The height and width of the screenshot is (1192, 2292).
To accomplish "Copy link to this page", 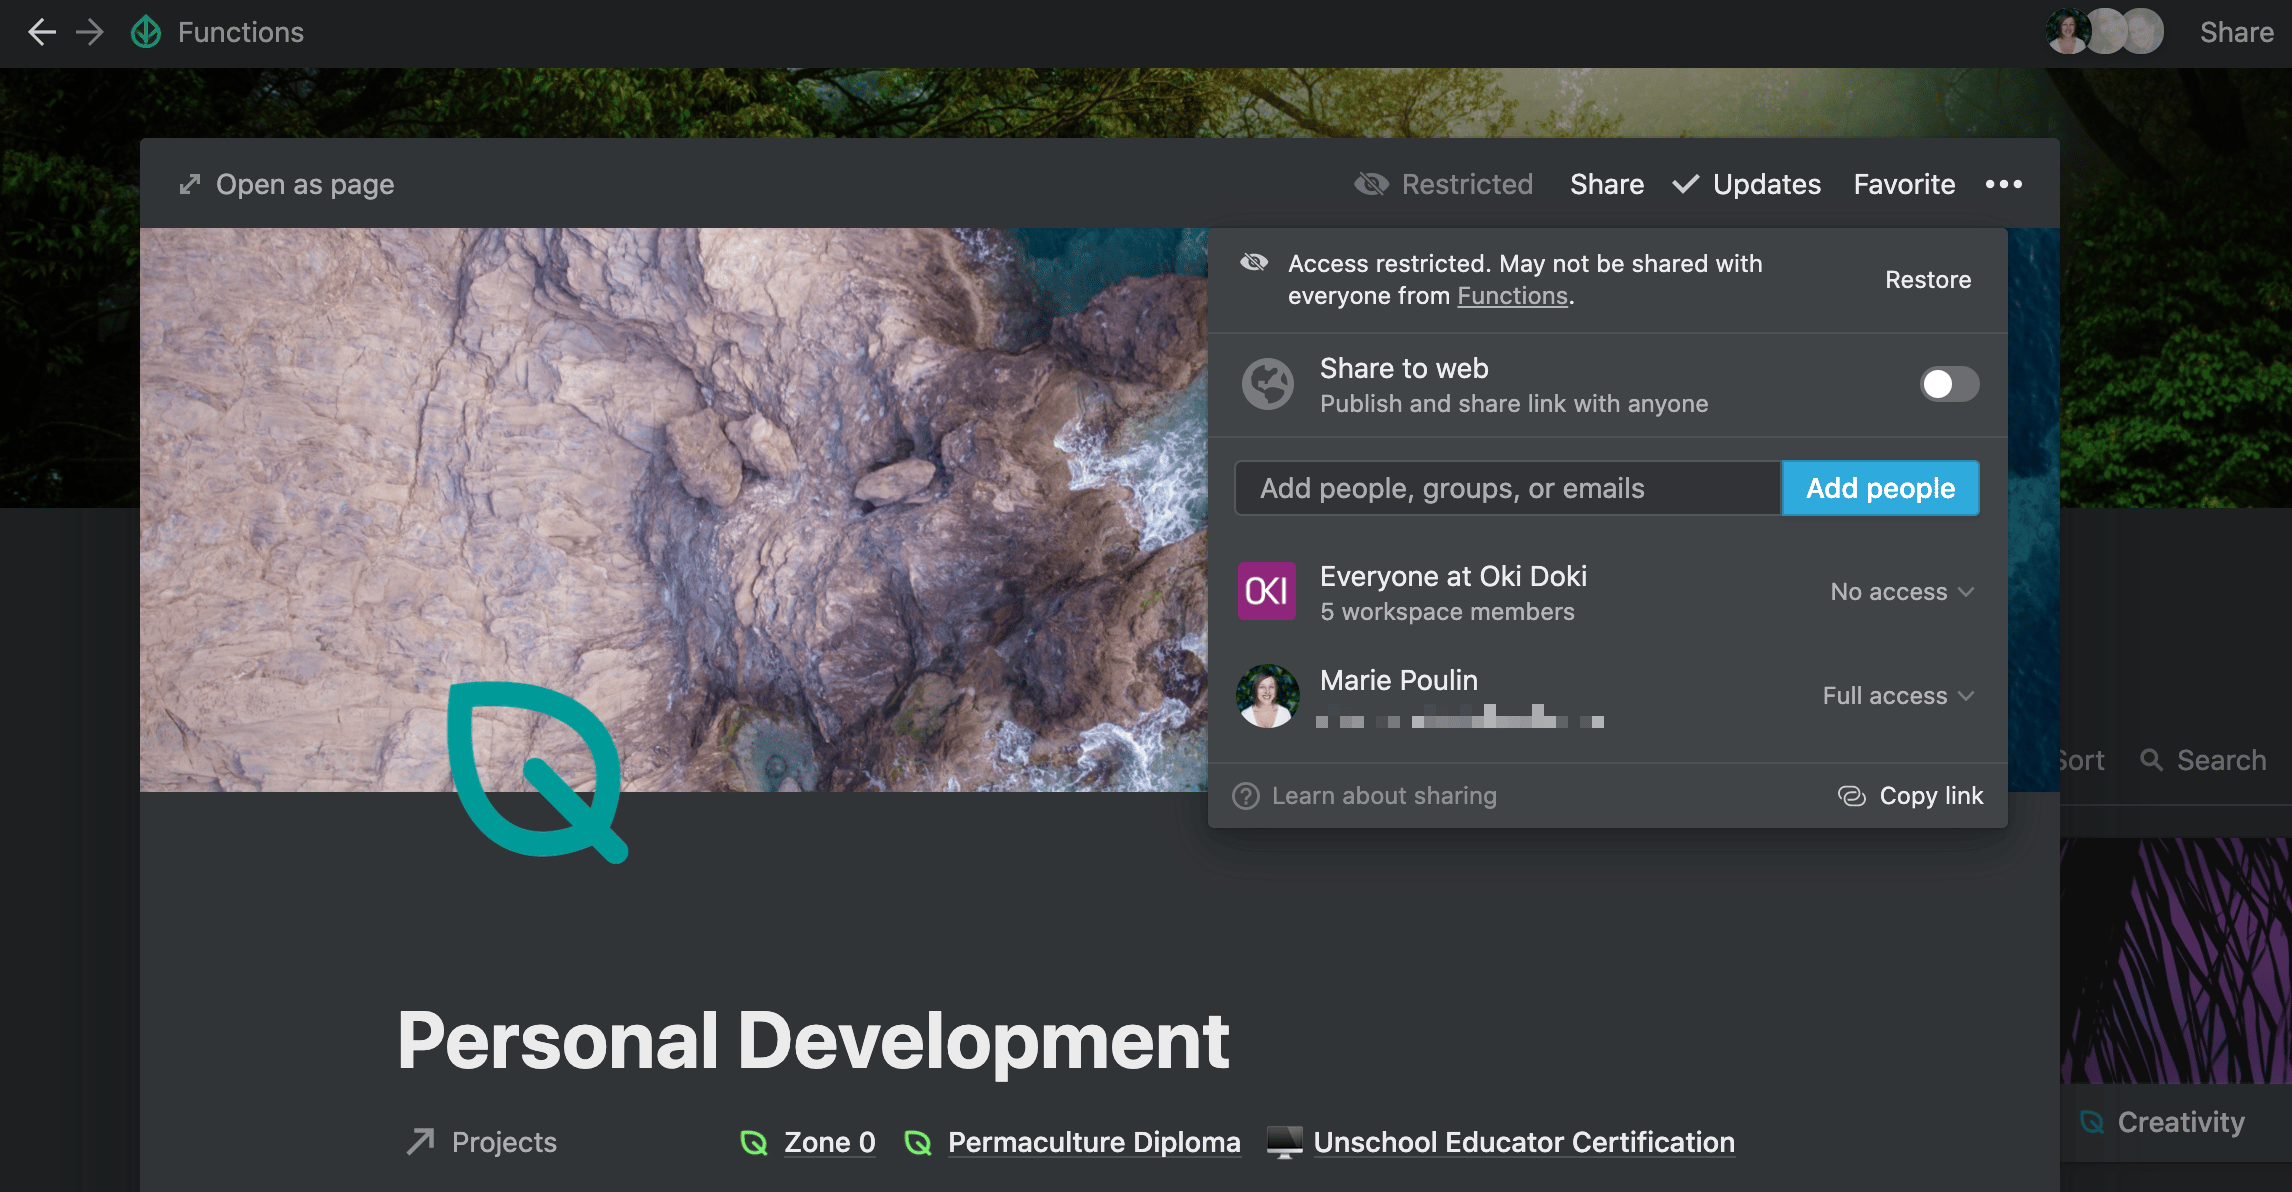I will [x=1931, y=796].
